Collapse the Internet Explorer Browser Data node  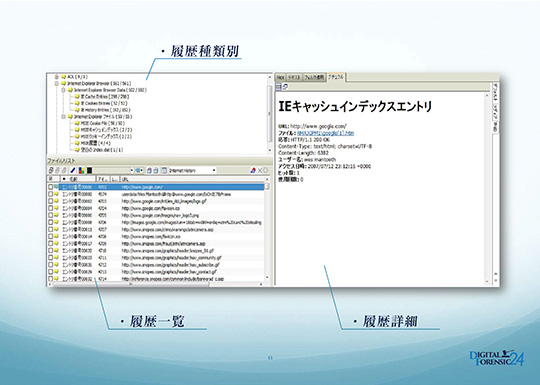point(63,90)
